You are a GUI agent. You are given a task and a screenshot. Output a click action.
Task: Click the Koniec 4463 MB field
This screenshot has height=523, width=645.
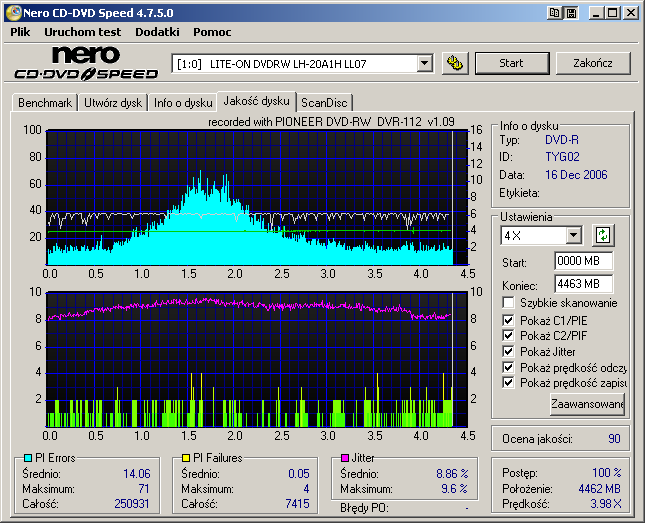[x=583, y=284]
